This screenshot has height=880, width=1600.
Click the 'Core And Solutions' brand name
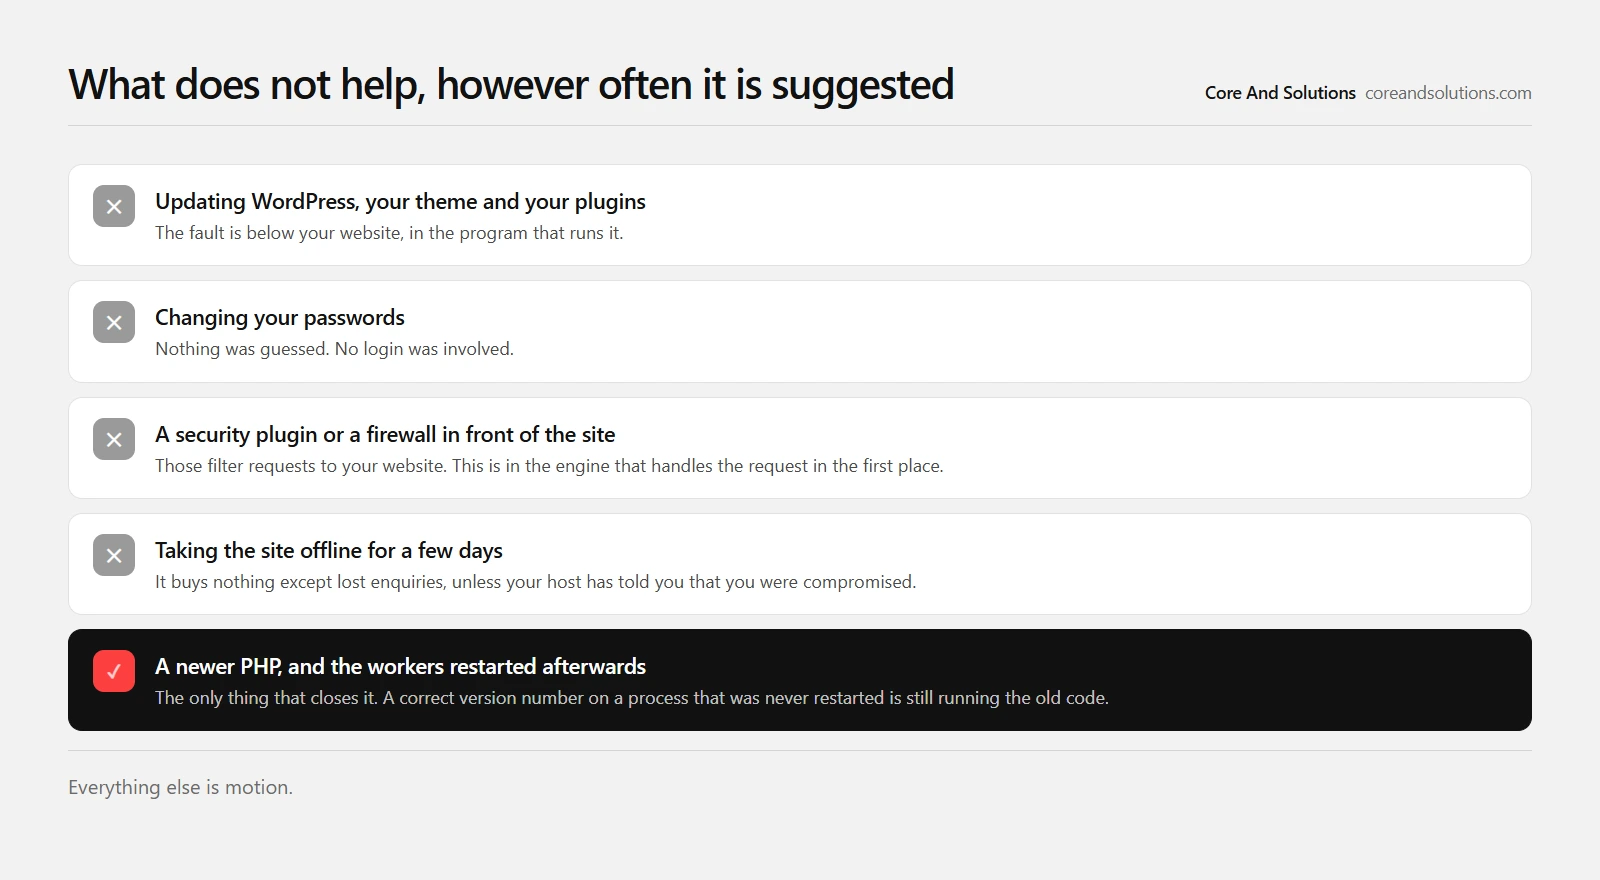click(x=1280, y=93)
